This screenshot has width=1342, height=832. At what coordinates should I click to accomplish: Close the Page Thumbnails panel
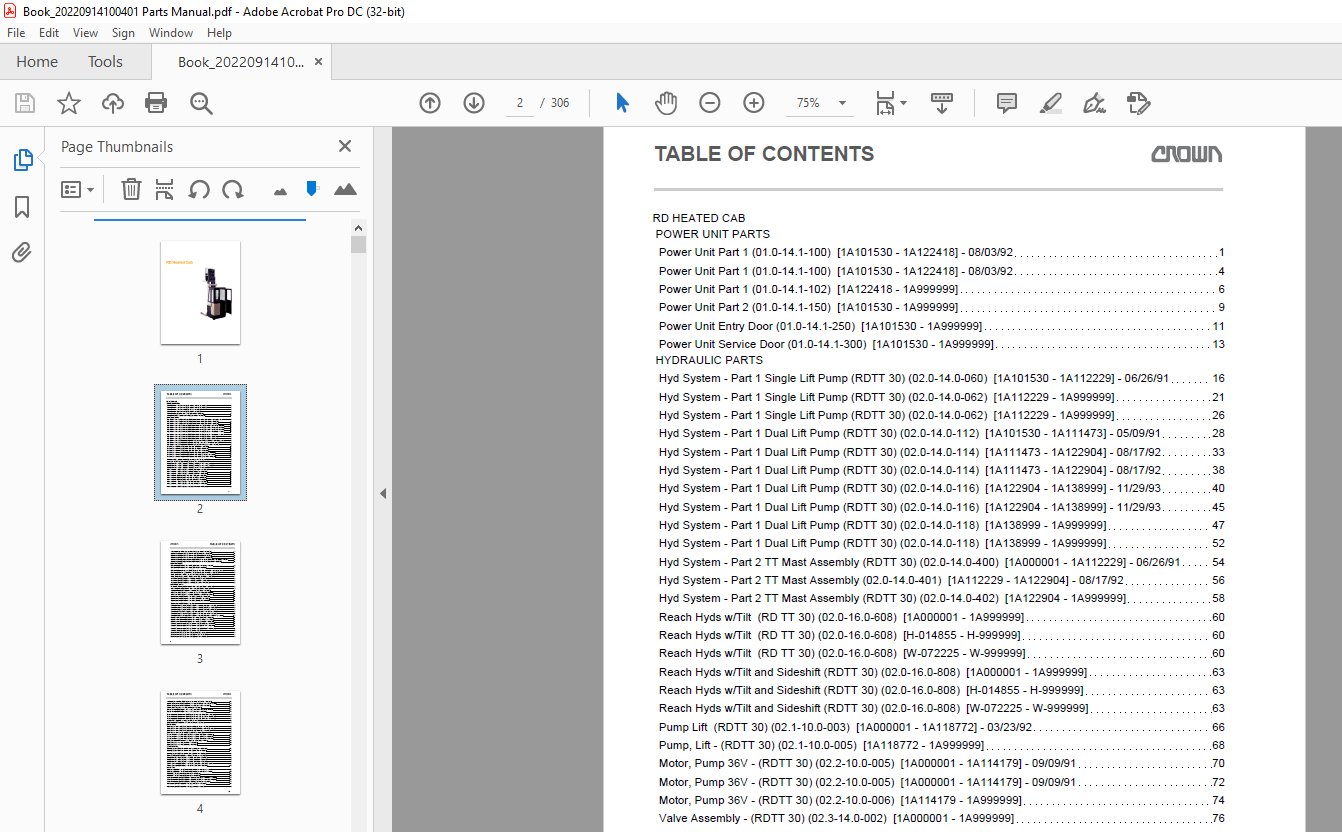(345, 146)
